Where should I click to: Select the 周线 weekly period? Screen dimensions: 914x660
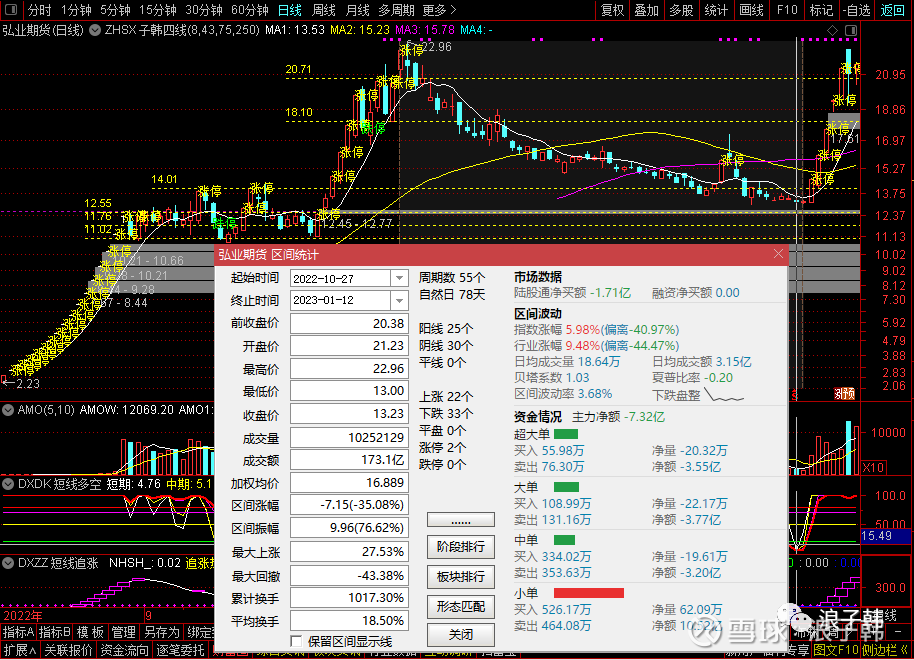pos(324,10)
